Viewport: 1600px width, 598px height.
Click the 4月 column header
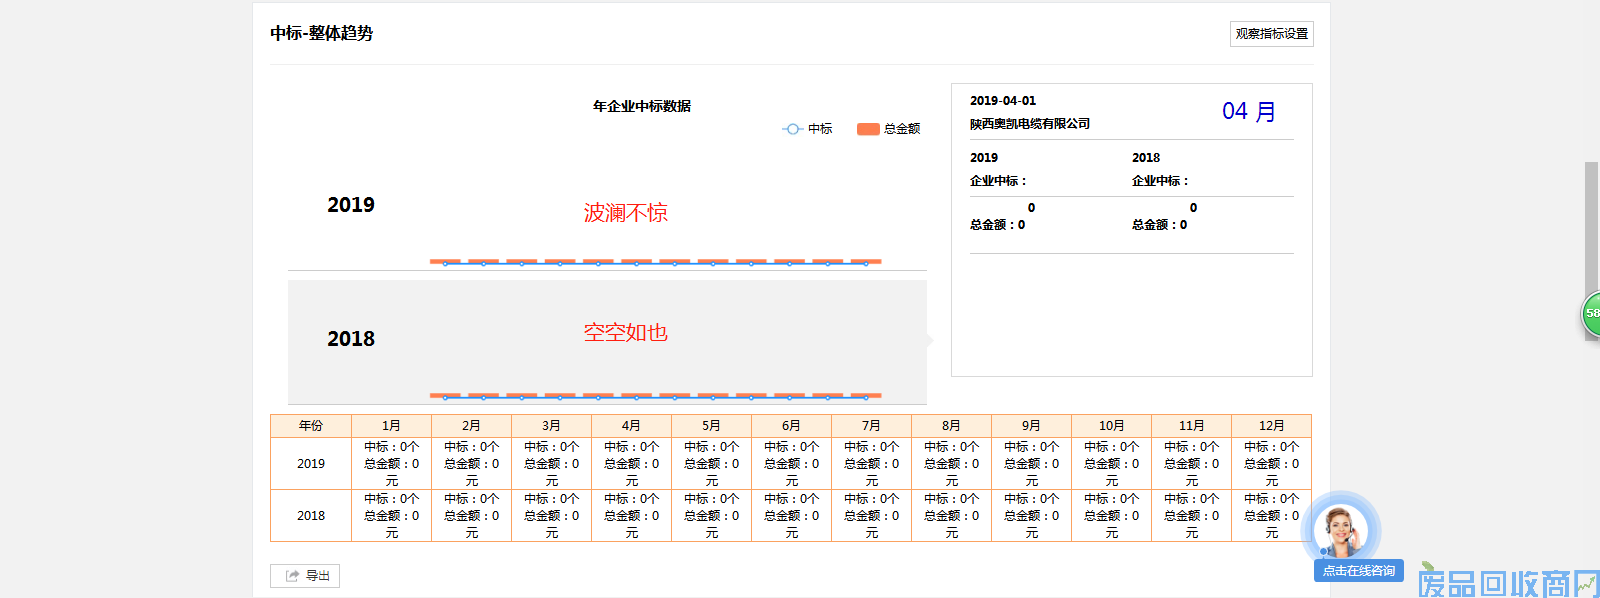click(631, 426)
